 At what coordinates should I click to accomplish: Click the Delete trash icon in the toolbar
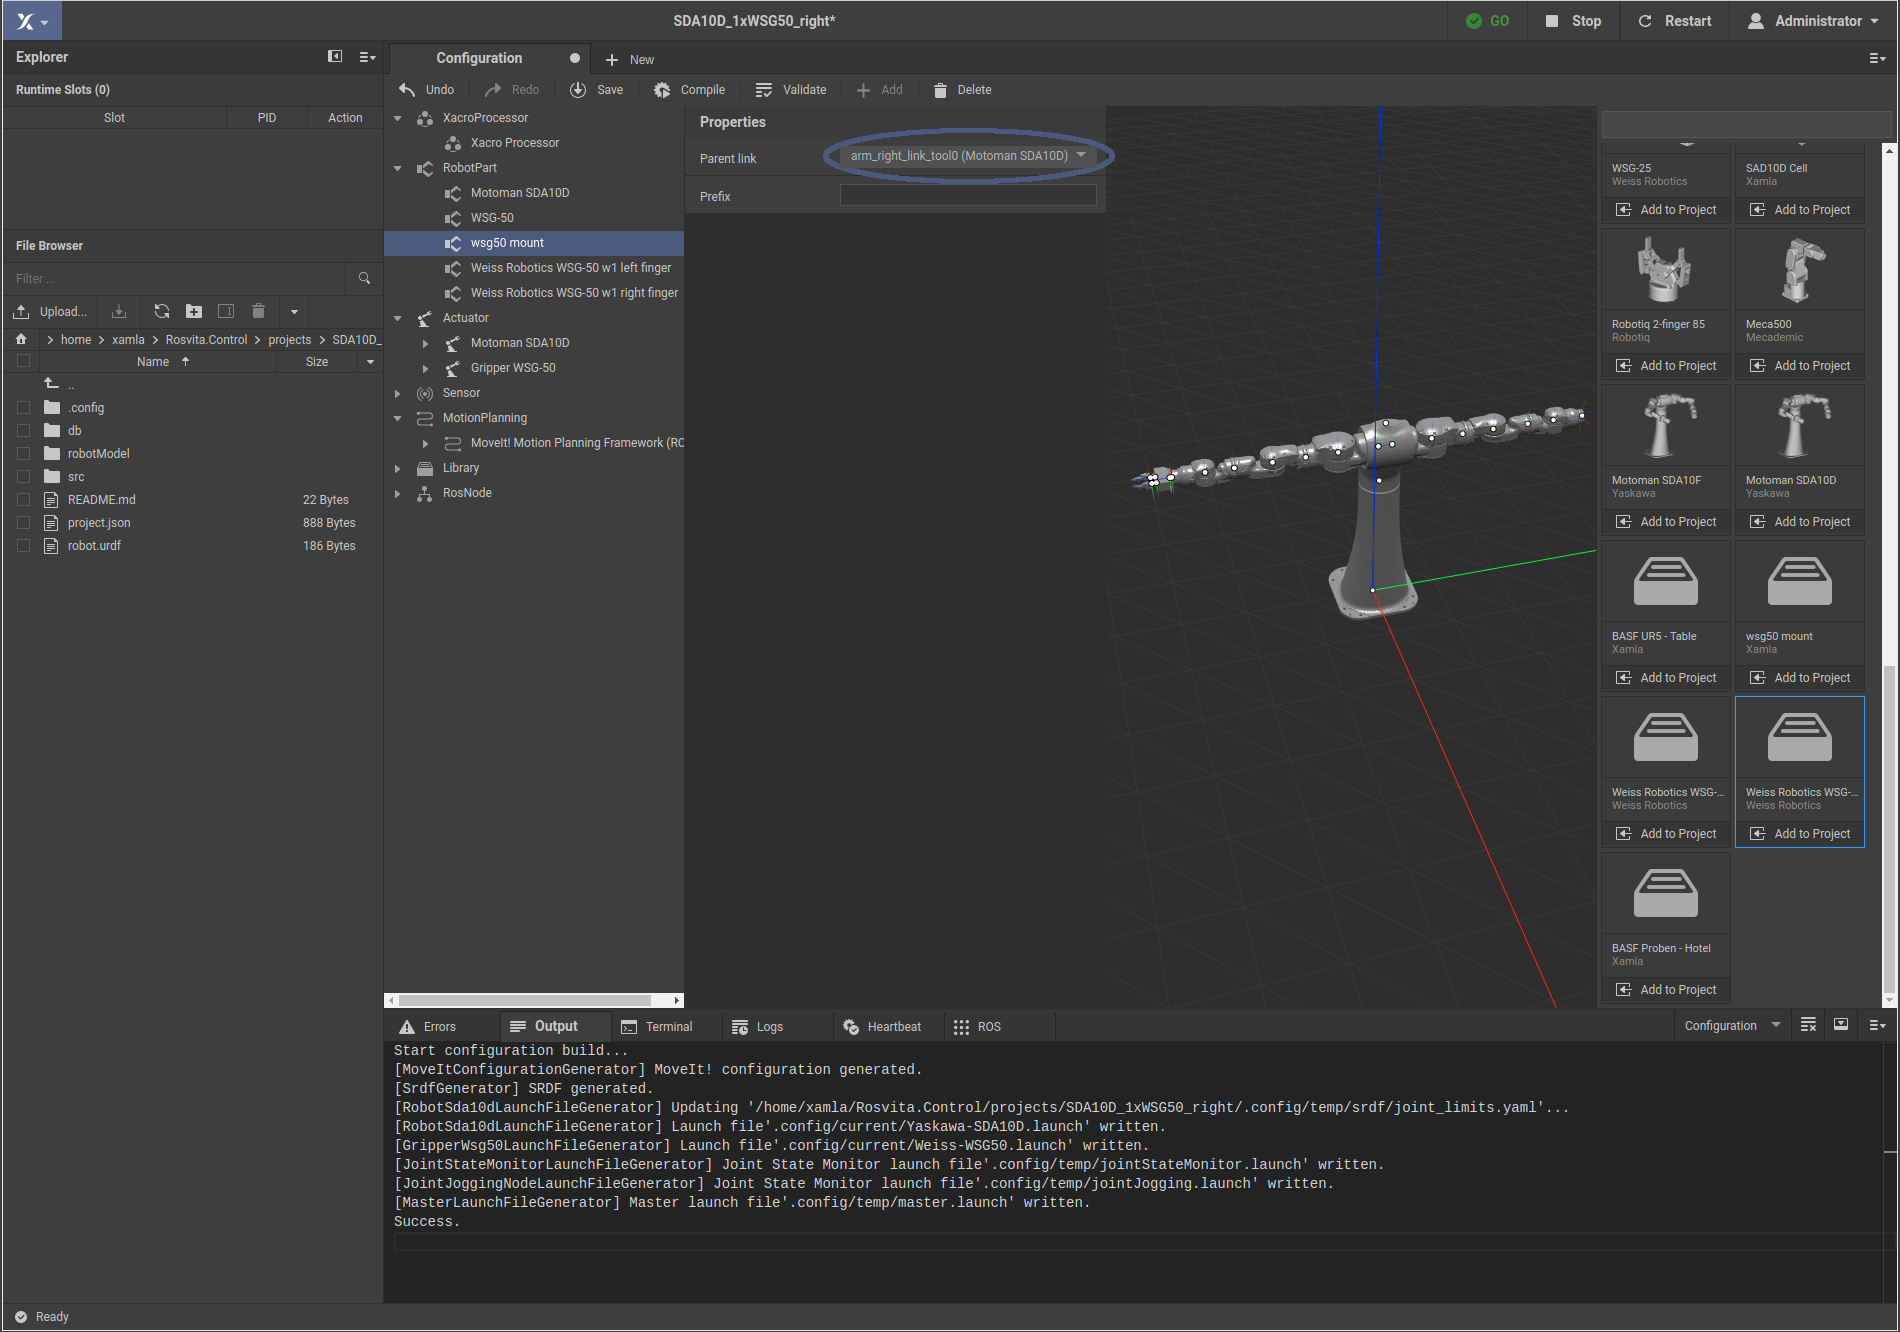coord(940,90)
